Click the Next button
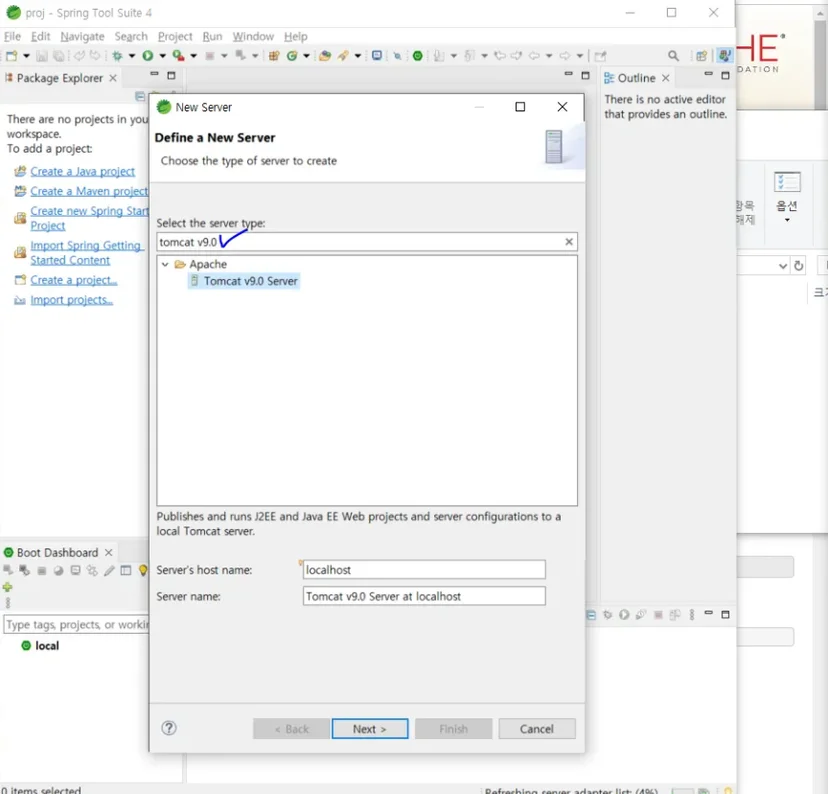The height and width of the screenshot is (794, 828). pos(370,729)
